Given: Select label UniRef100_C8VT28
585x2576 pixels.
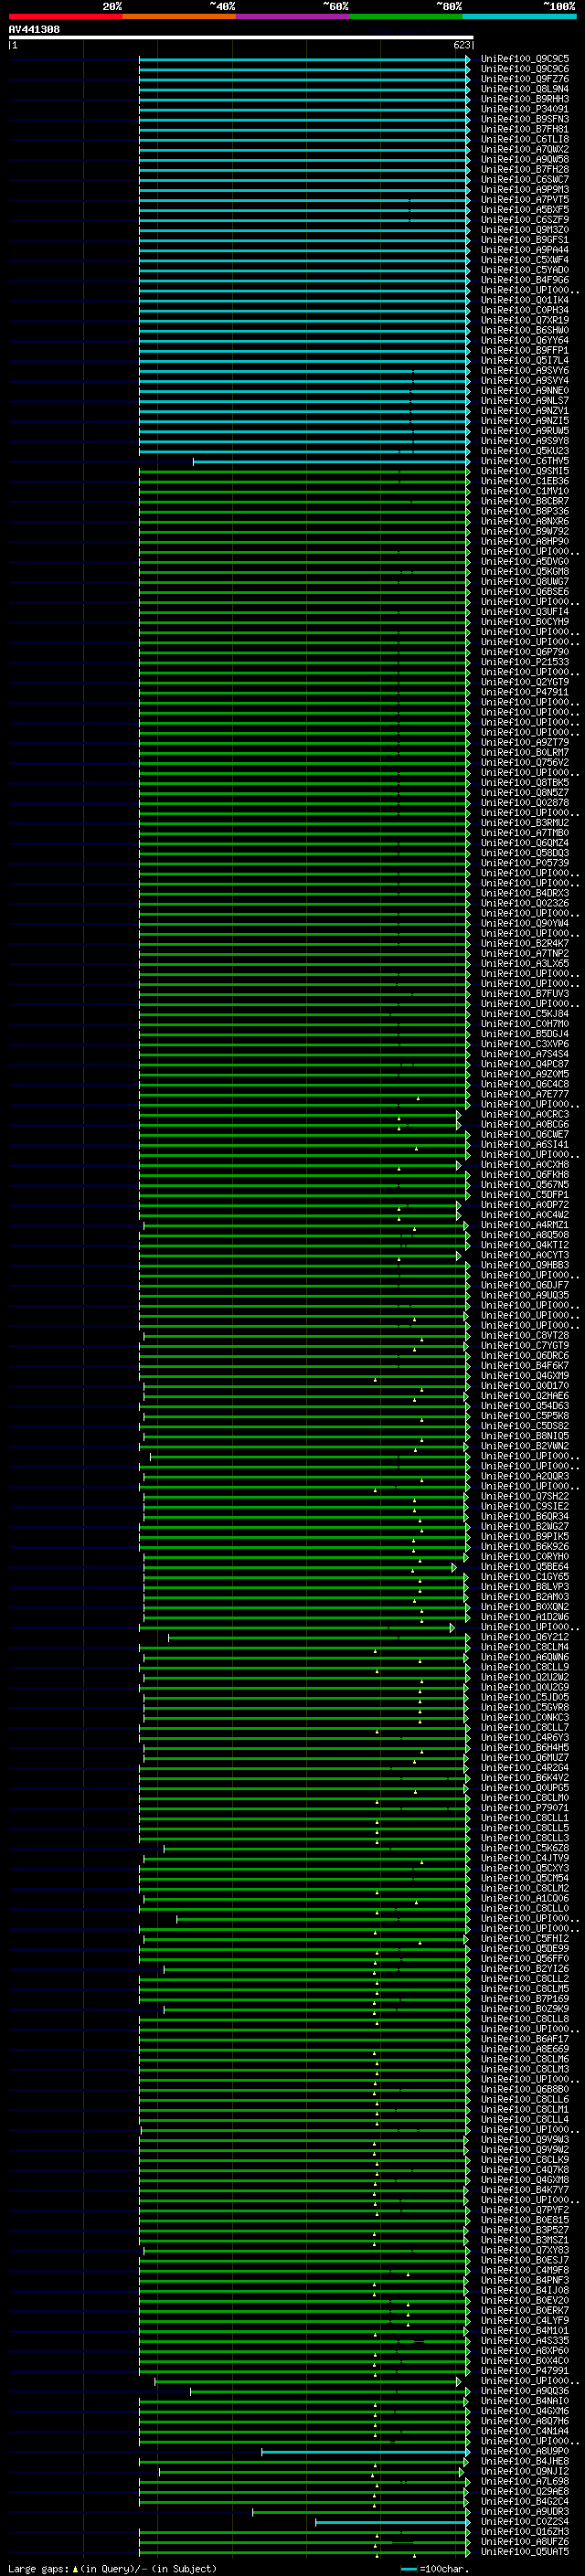Looking at the screenshot, I should (x=525, y=1335).
